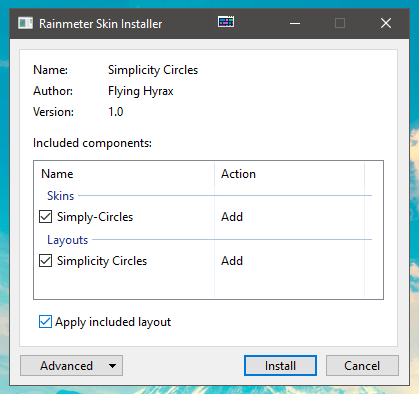Image resolution: width=419 pixels, height=394 pixels.
Task: Select the Skins group header
Action: 60,196
